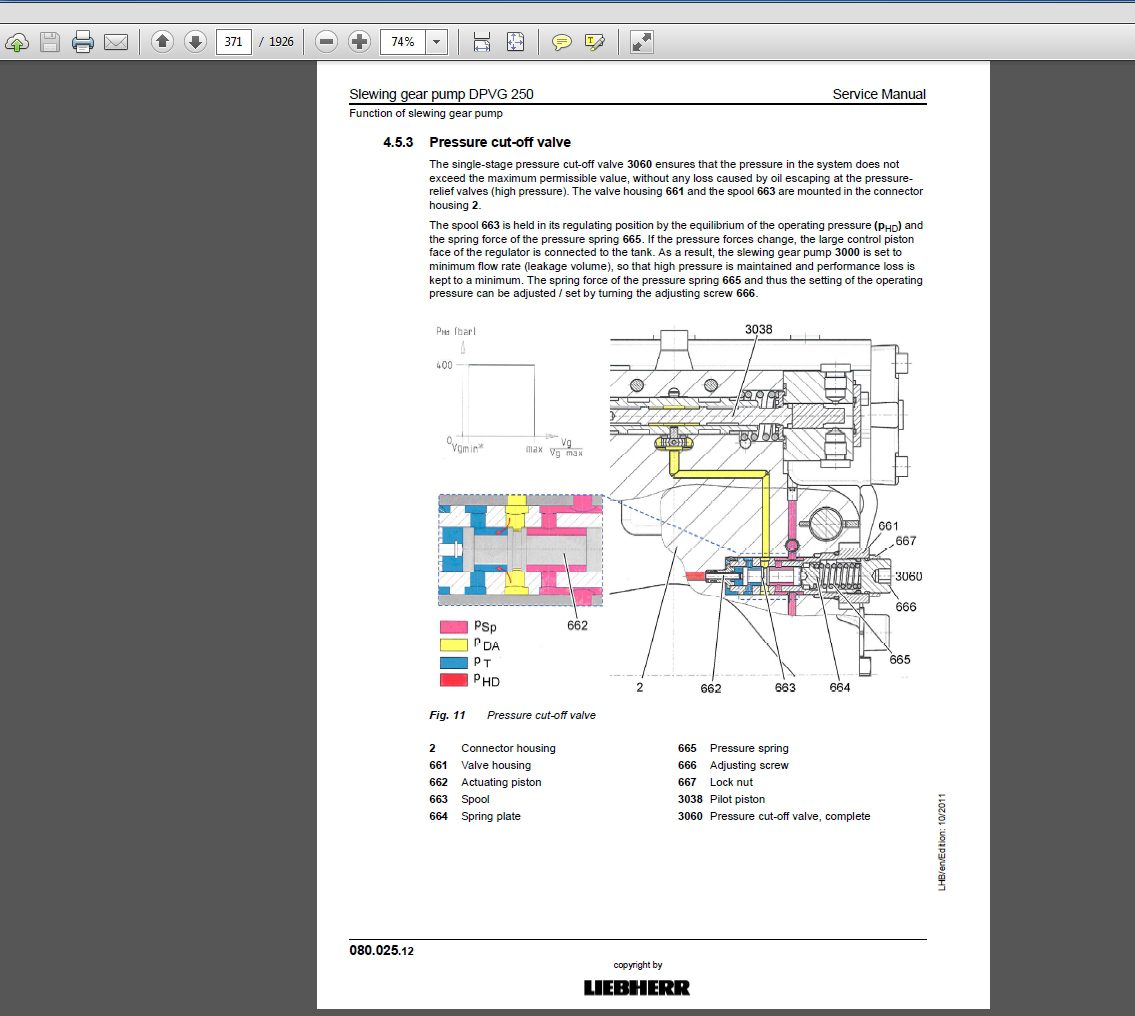Select the highlight text tool

[595, 43]
